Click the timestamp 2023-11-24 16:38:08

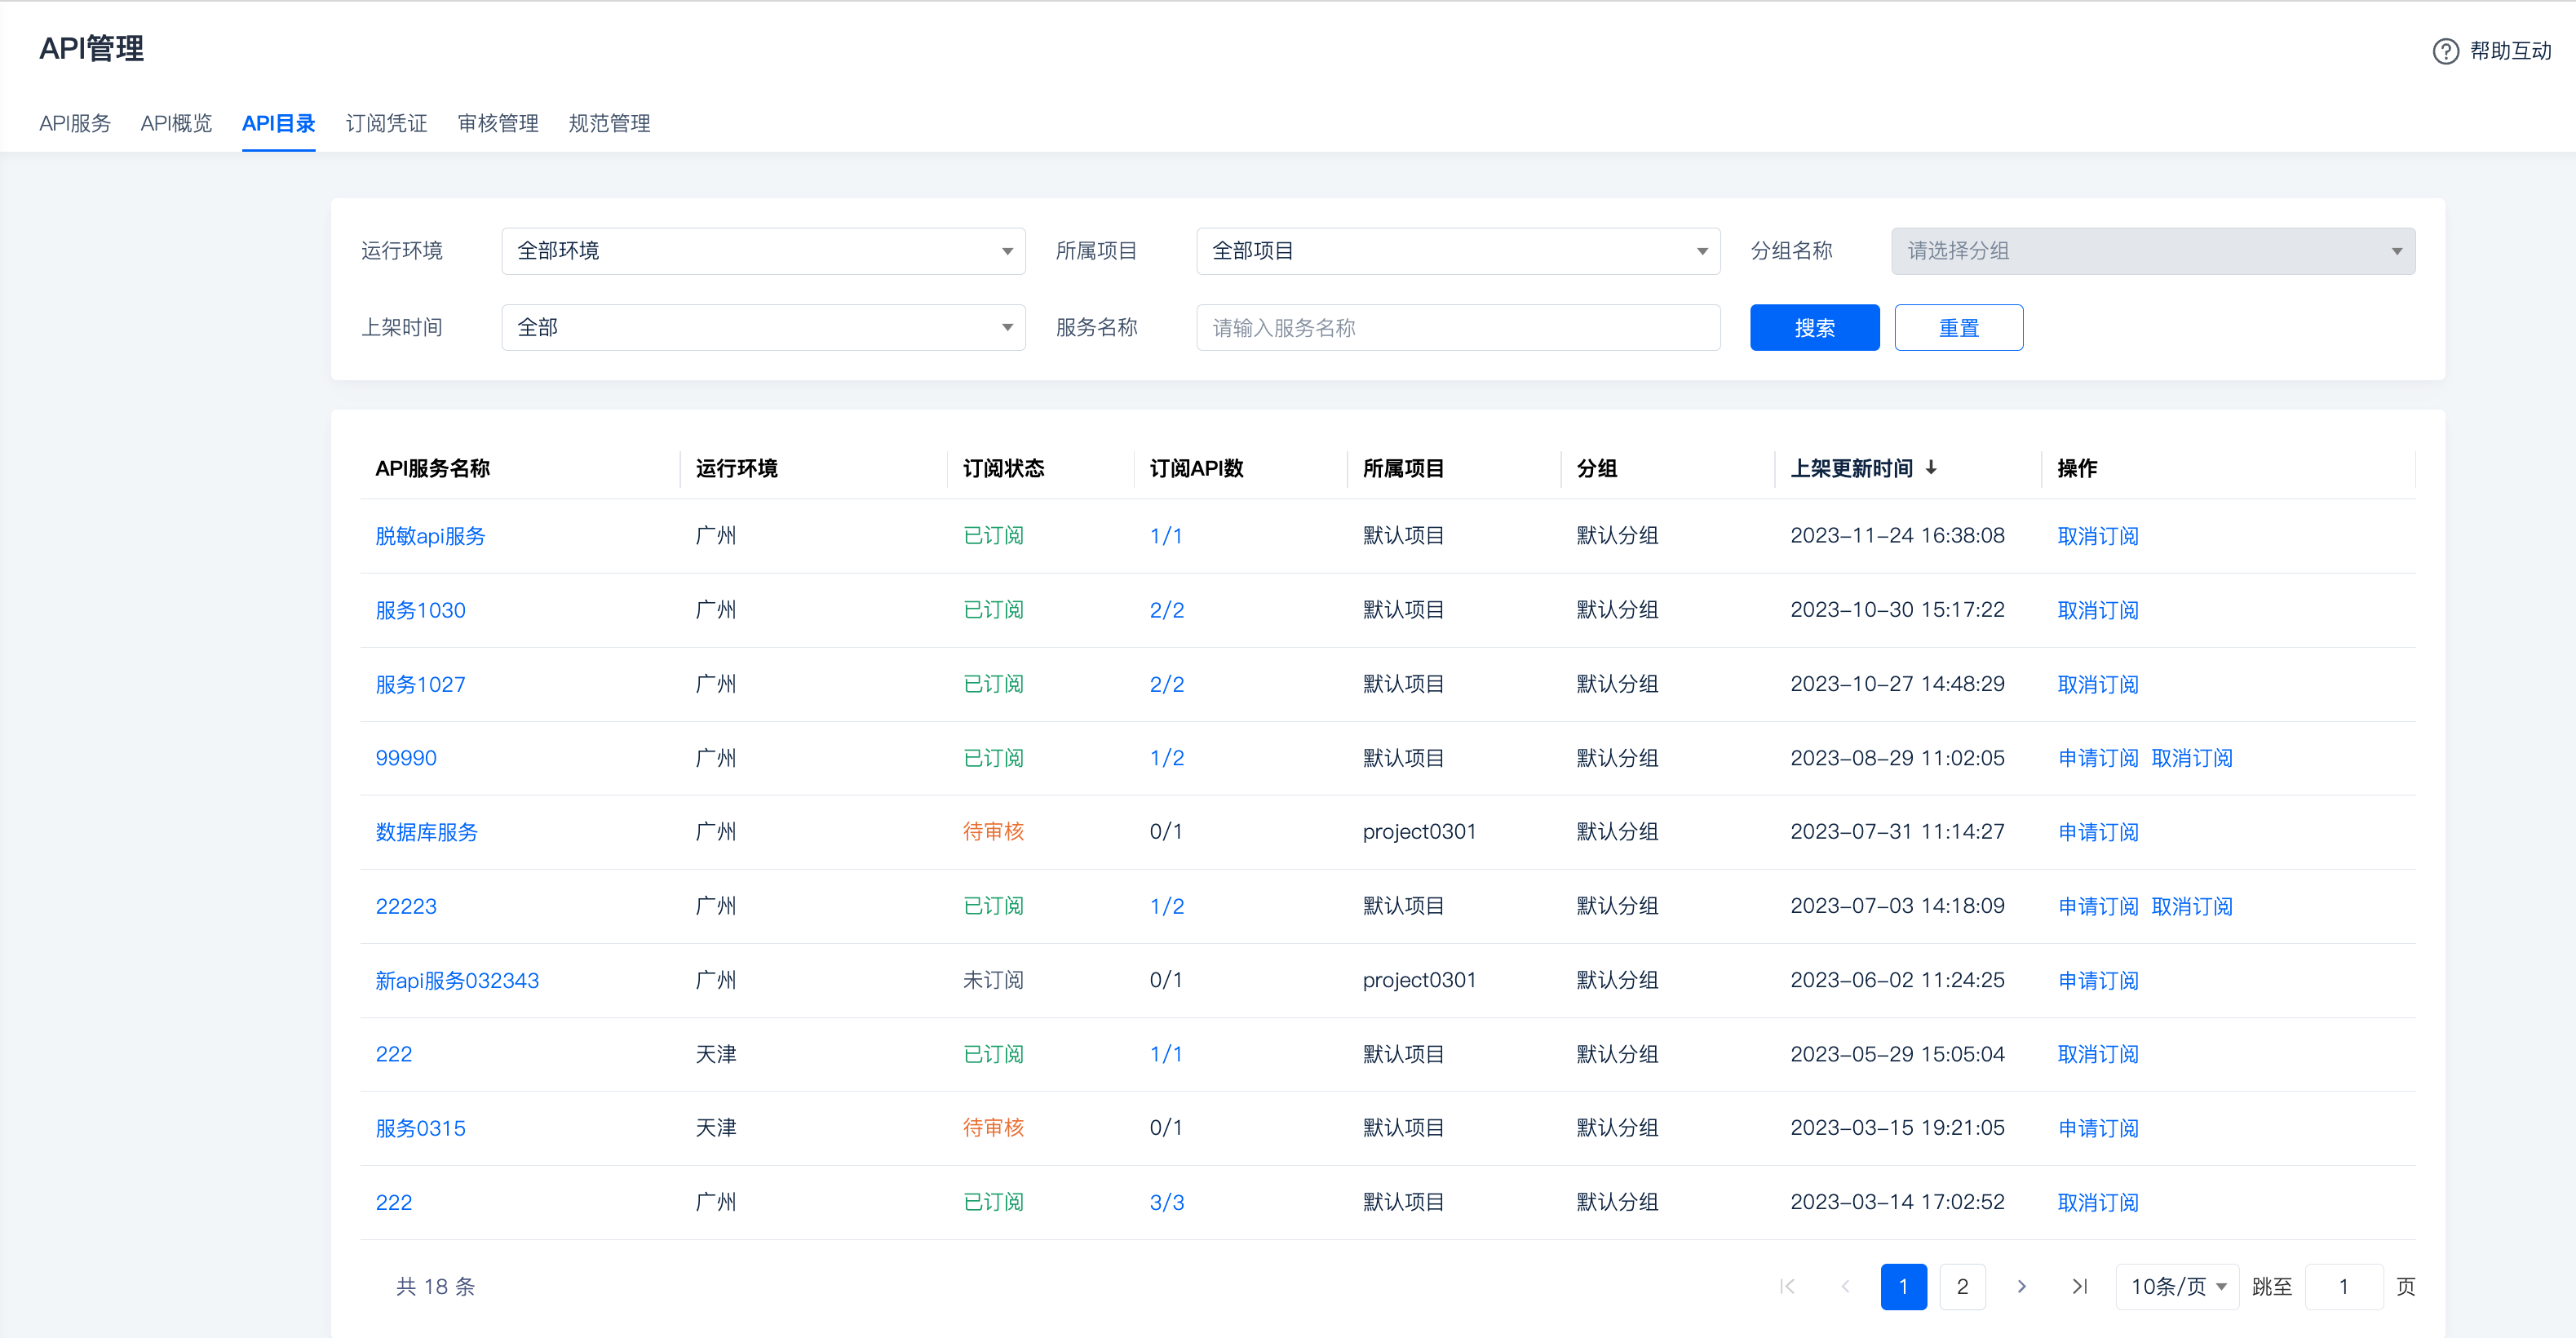coord(1897,536)
